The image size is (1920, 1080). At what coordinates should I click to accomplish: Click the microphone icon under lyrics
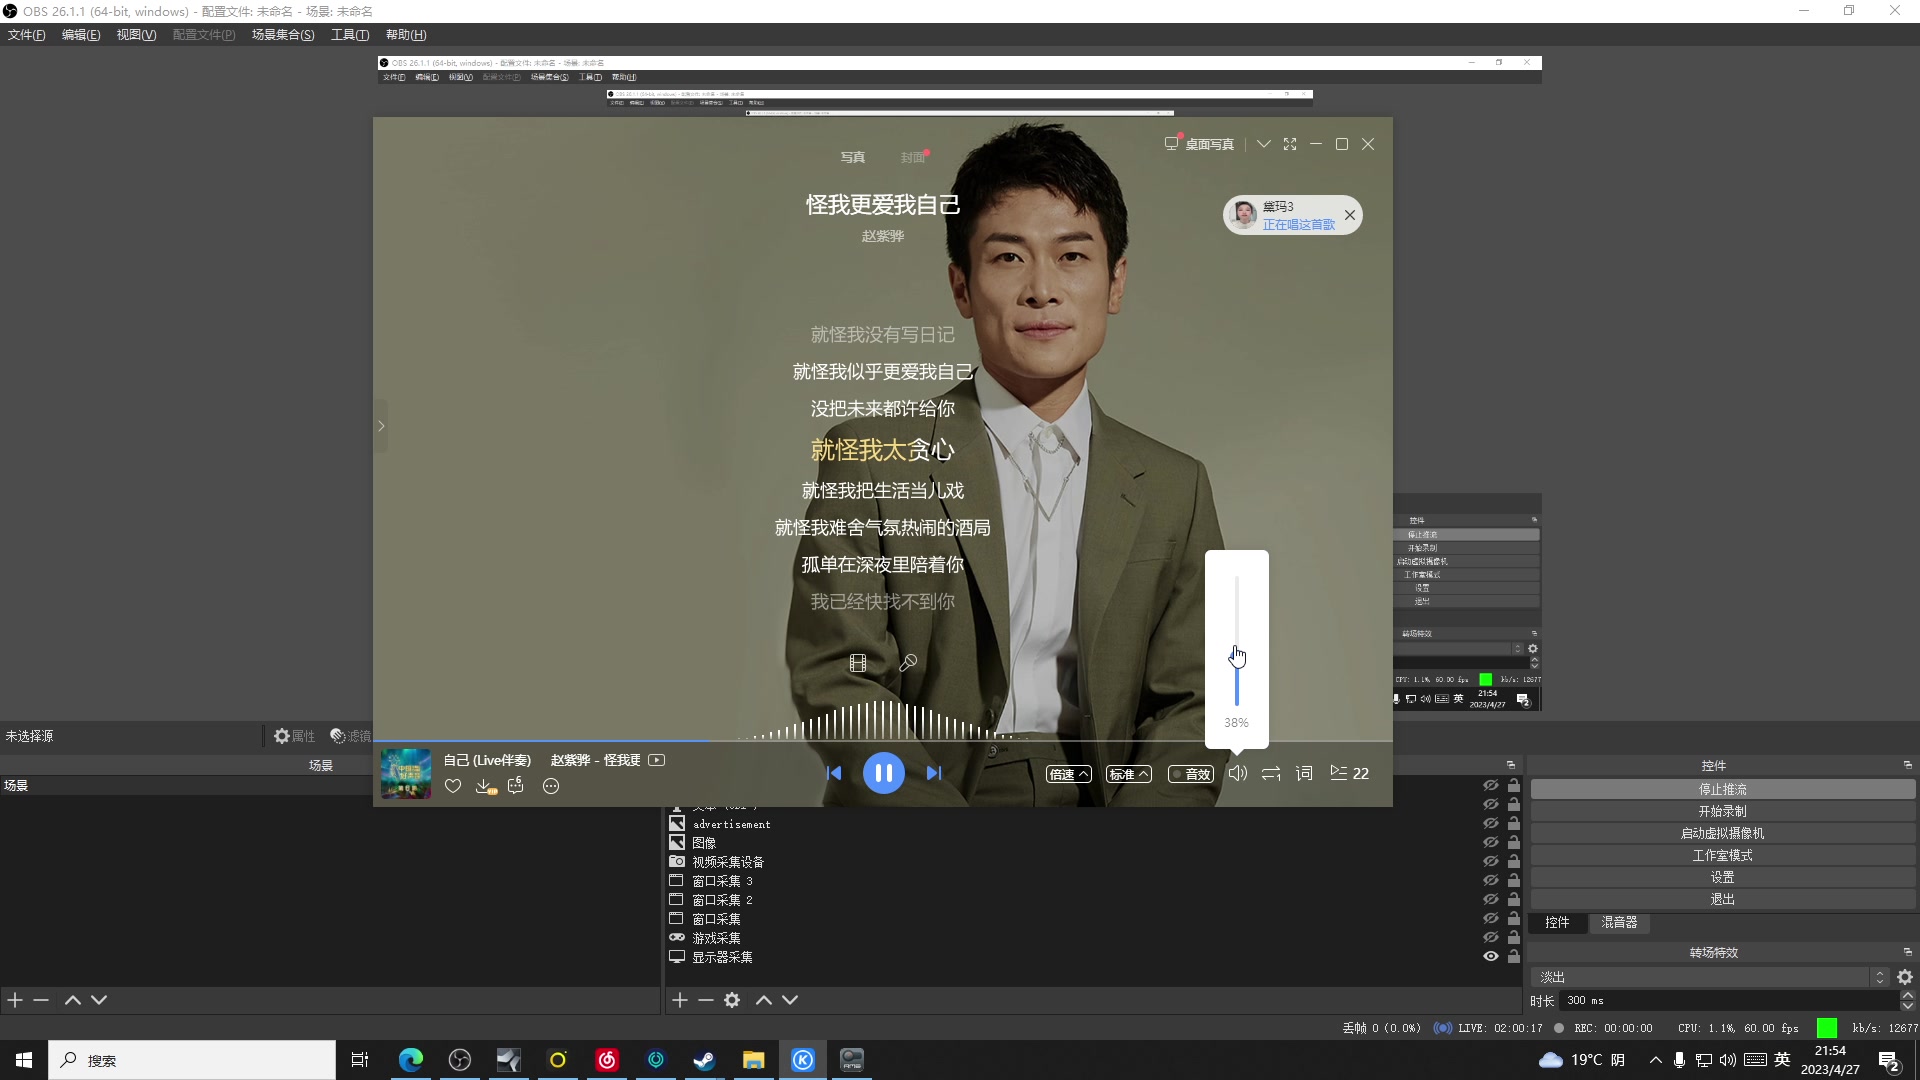(908, 663)
